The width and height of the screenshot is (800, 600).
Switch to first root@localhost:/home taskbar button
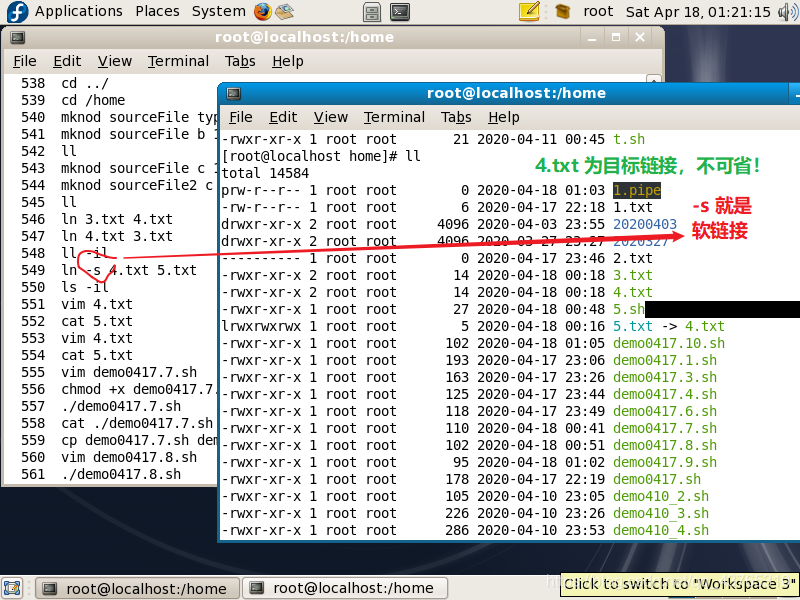(137, 588)
